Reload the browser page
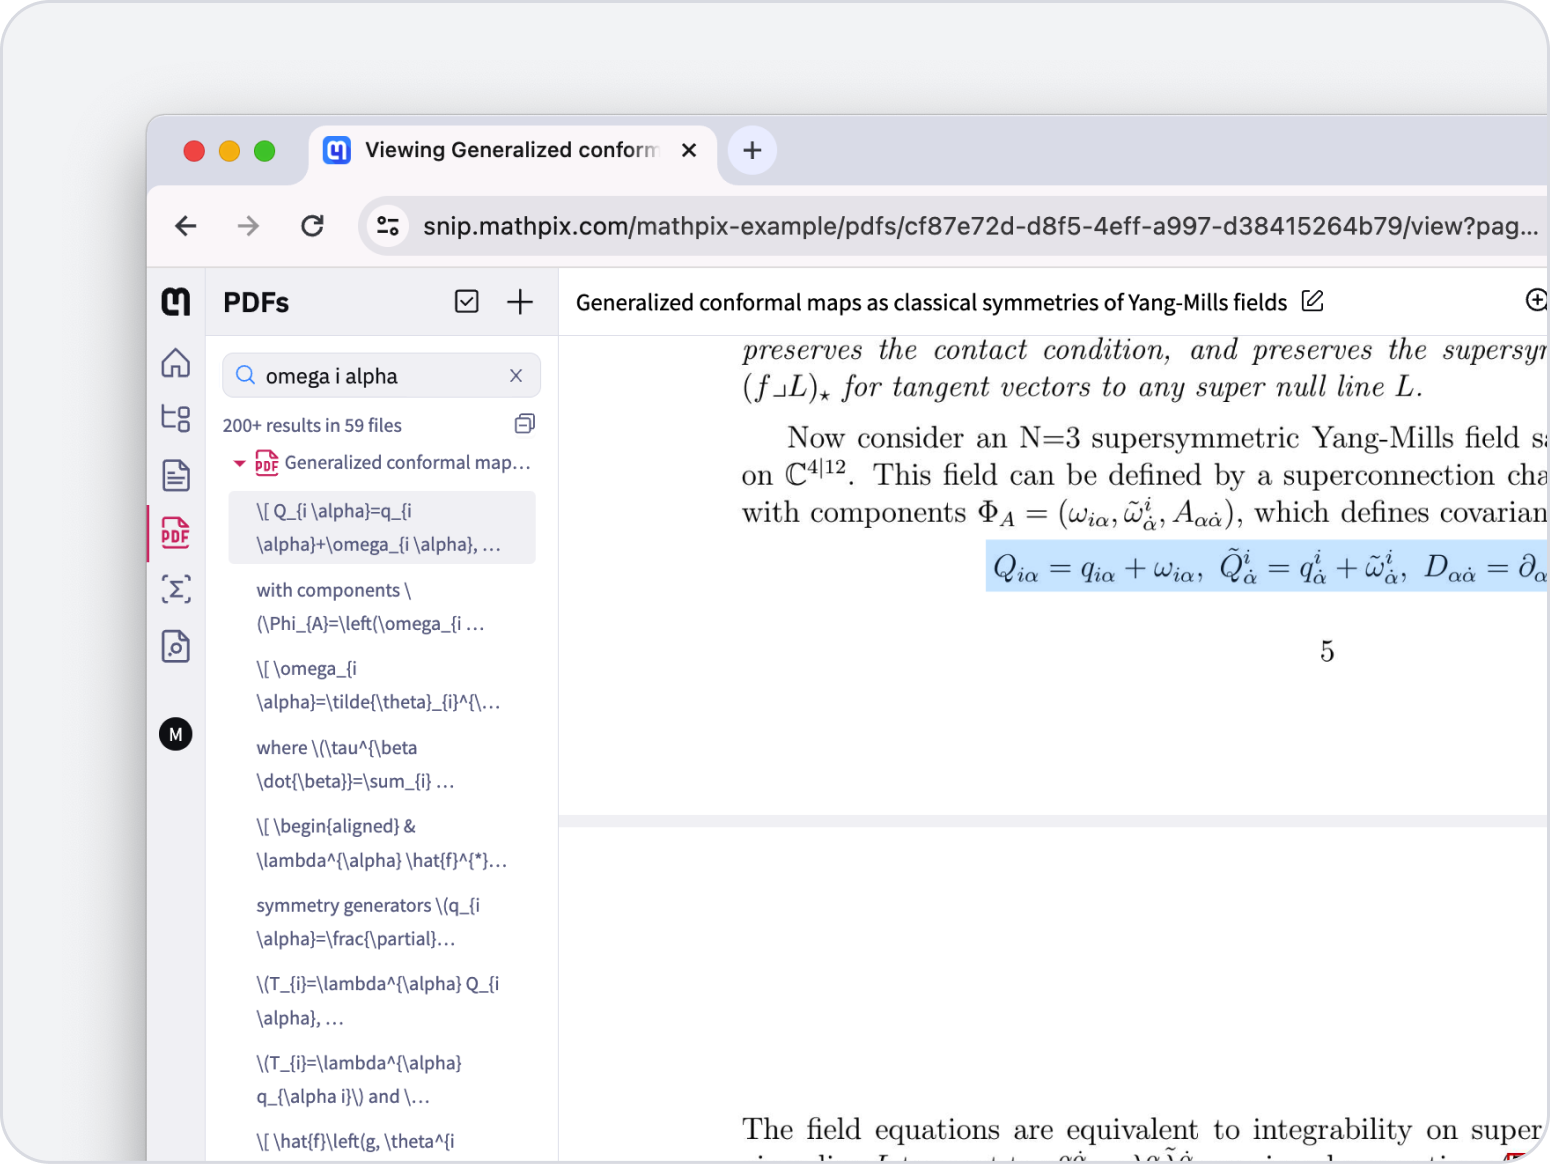The image size is (1550, 1164). [312, 226]
